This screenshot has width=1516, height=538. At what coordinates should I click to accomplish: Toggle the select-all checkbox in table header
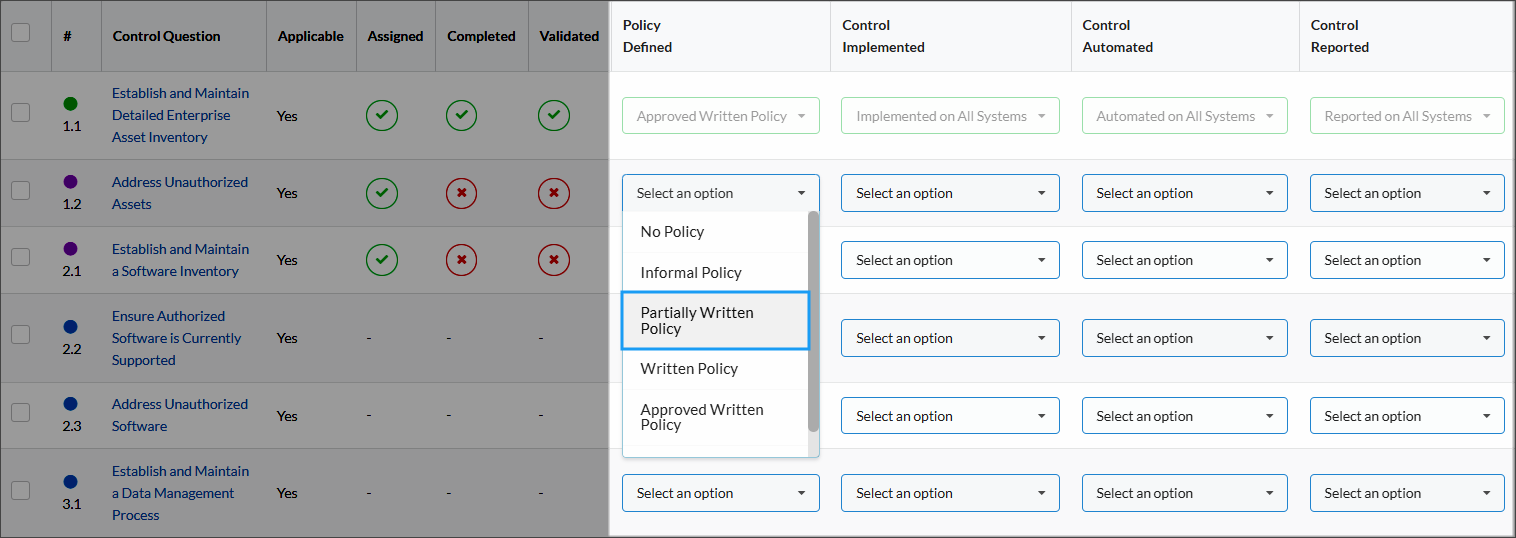click(20, 33)
